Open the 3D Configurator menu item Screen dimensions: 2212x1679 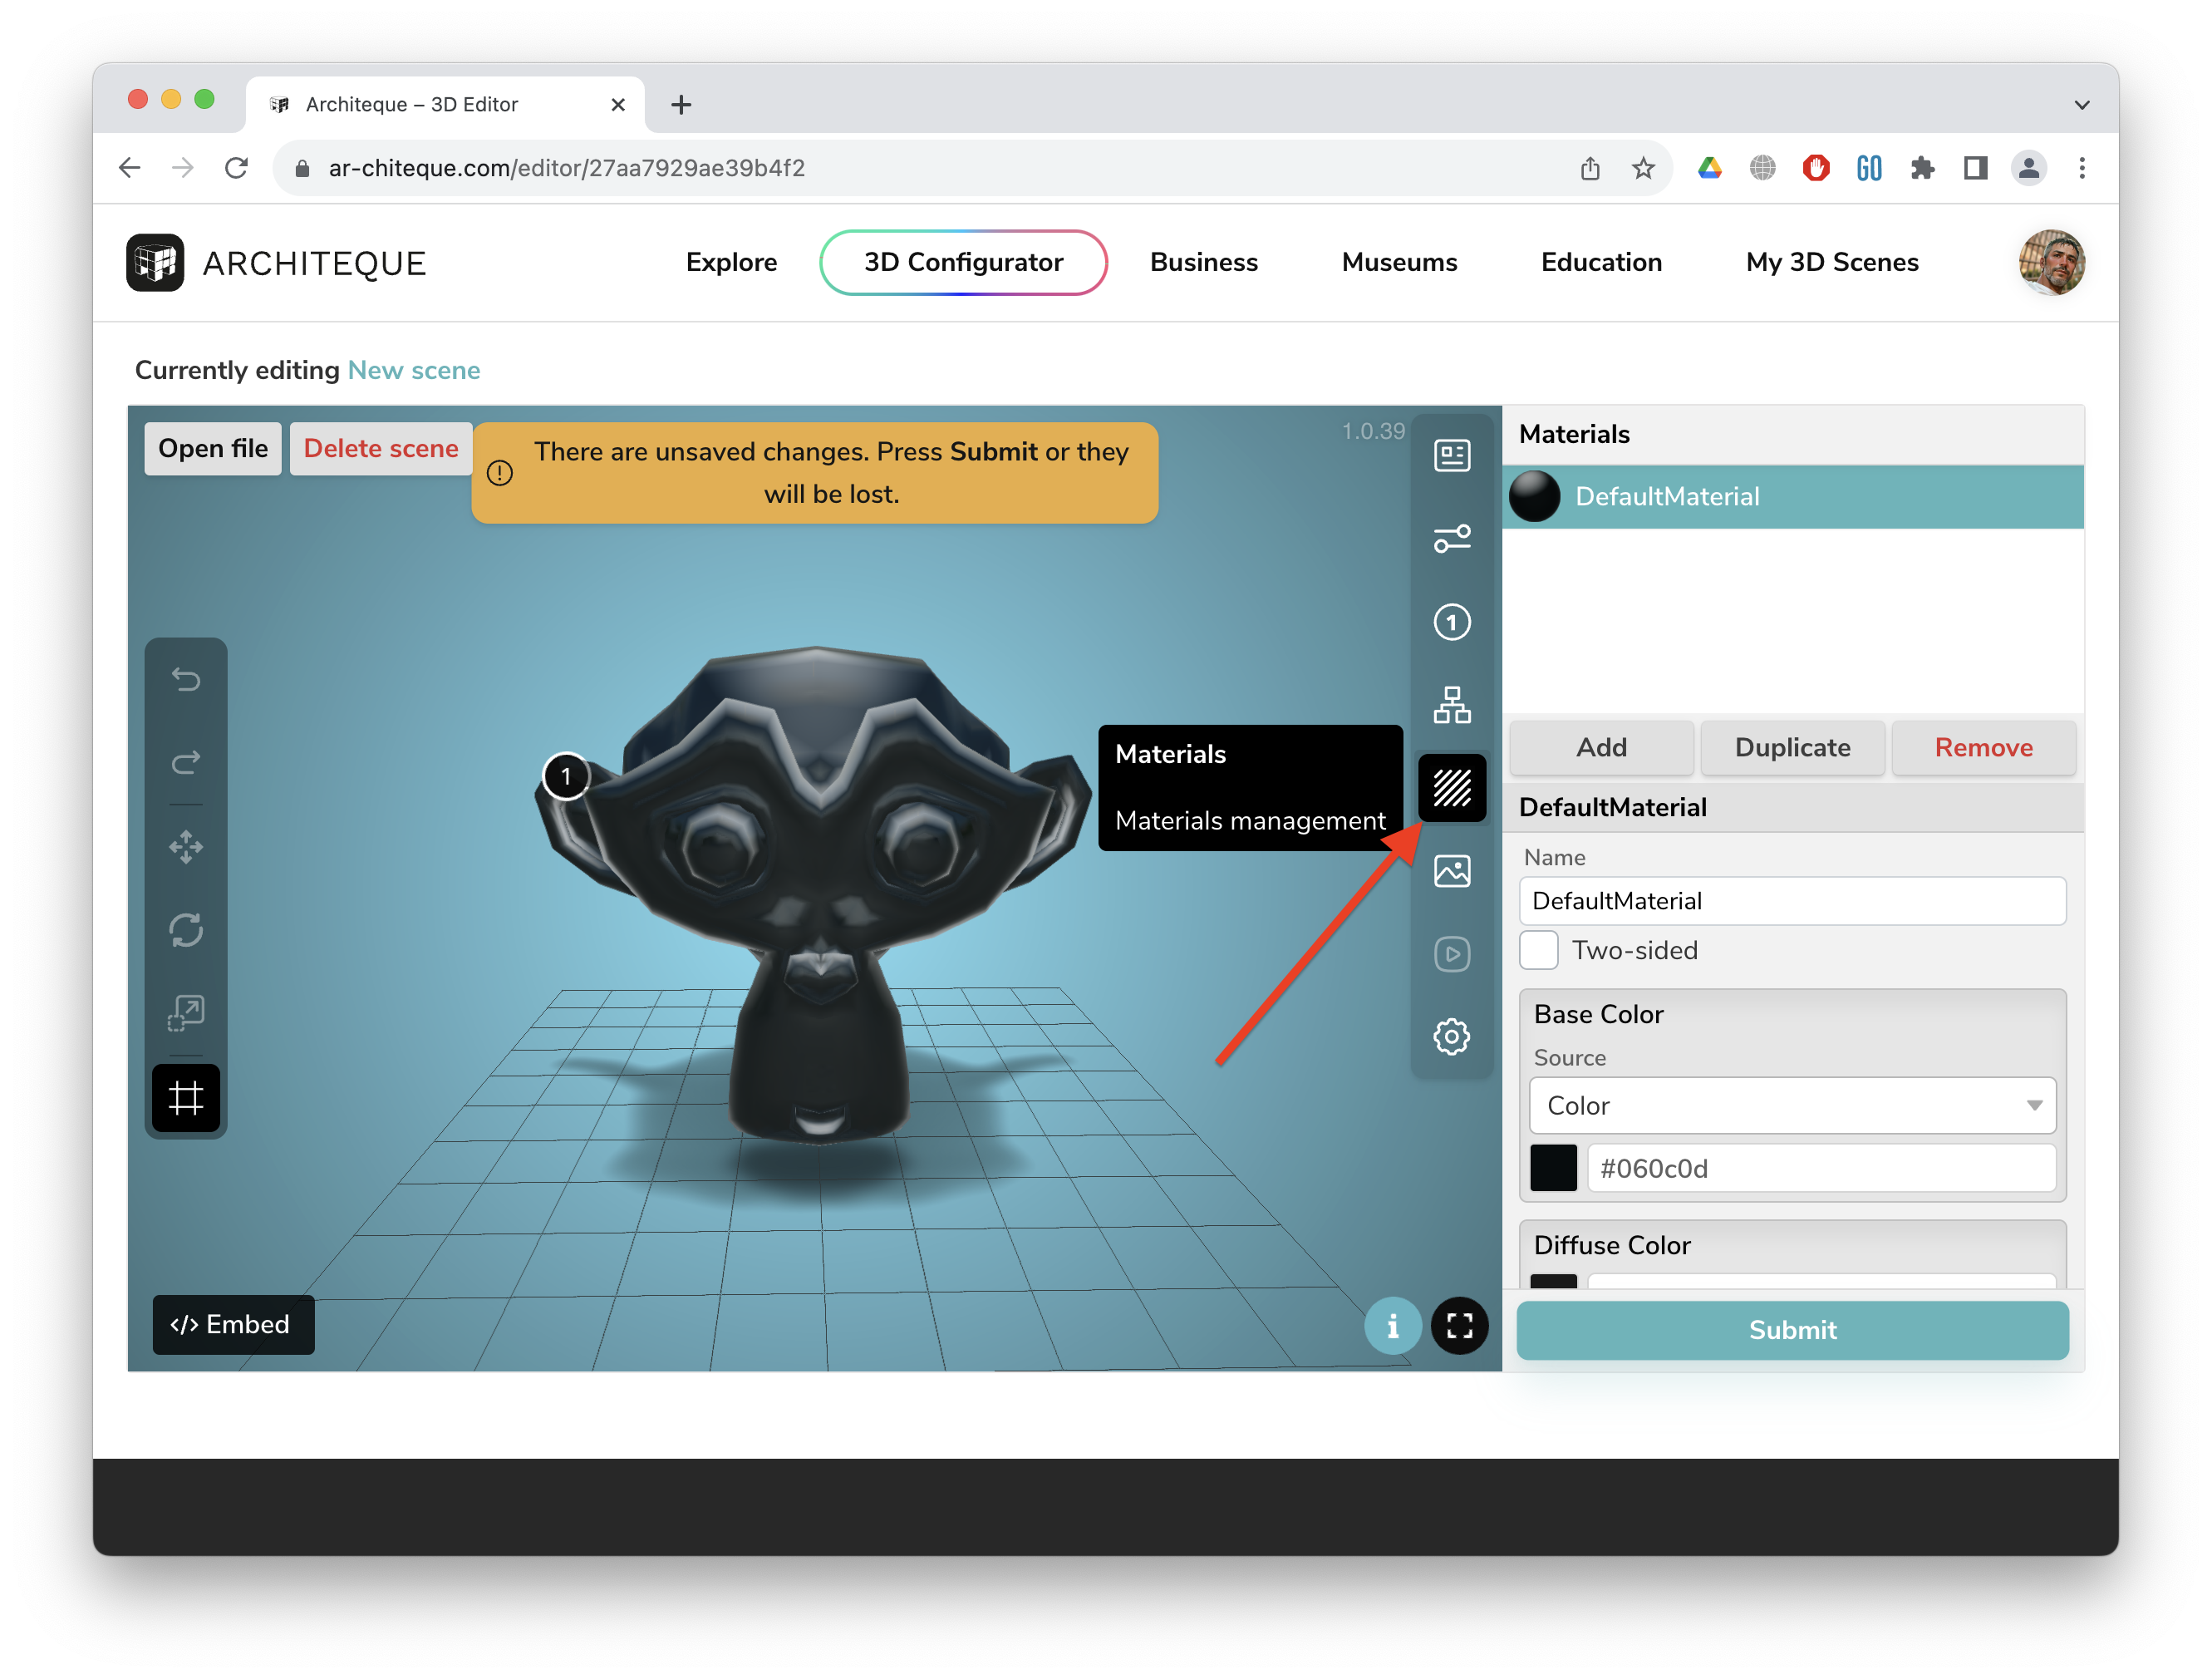963,262
